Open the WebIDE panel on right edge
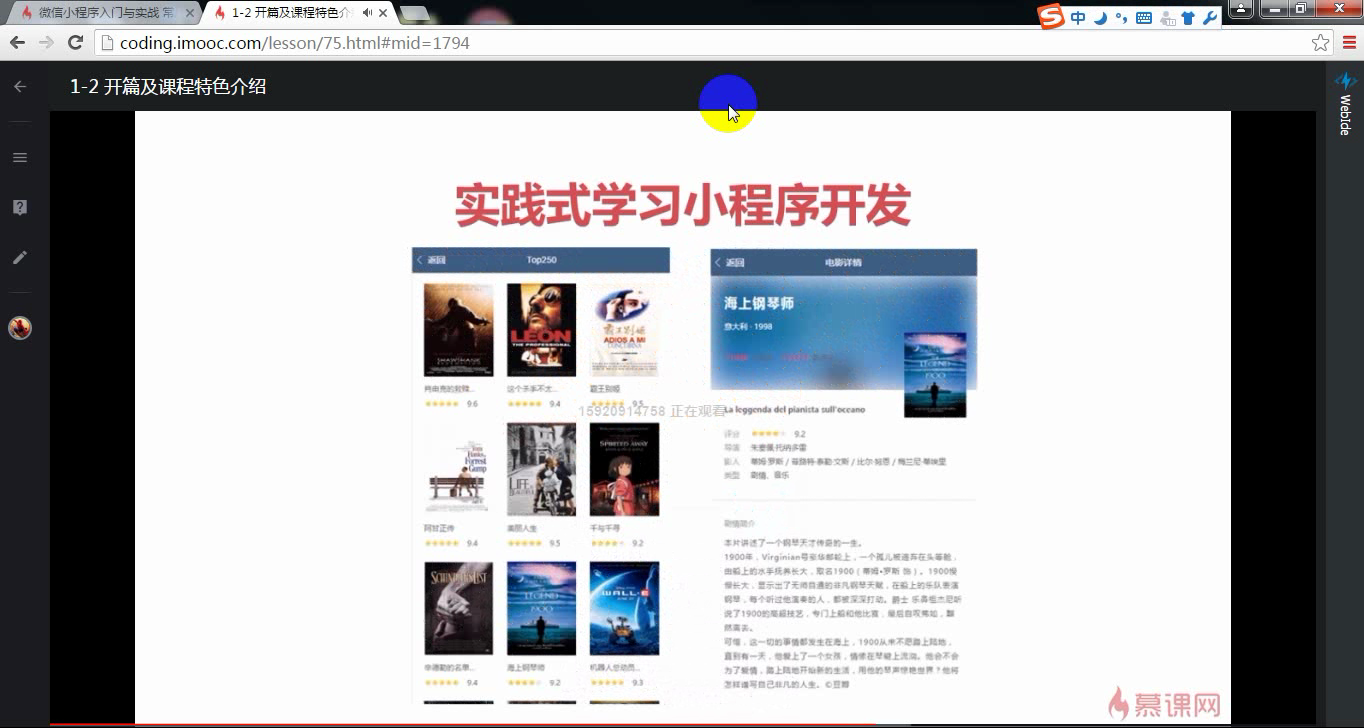 1345,104
